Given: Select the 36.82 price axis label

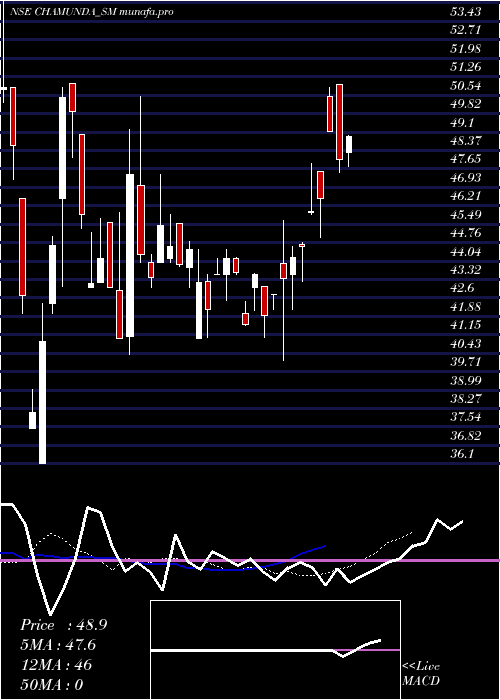Looking at the screenshot, I should (x=465, y=437).
